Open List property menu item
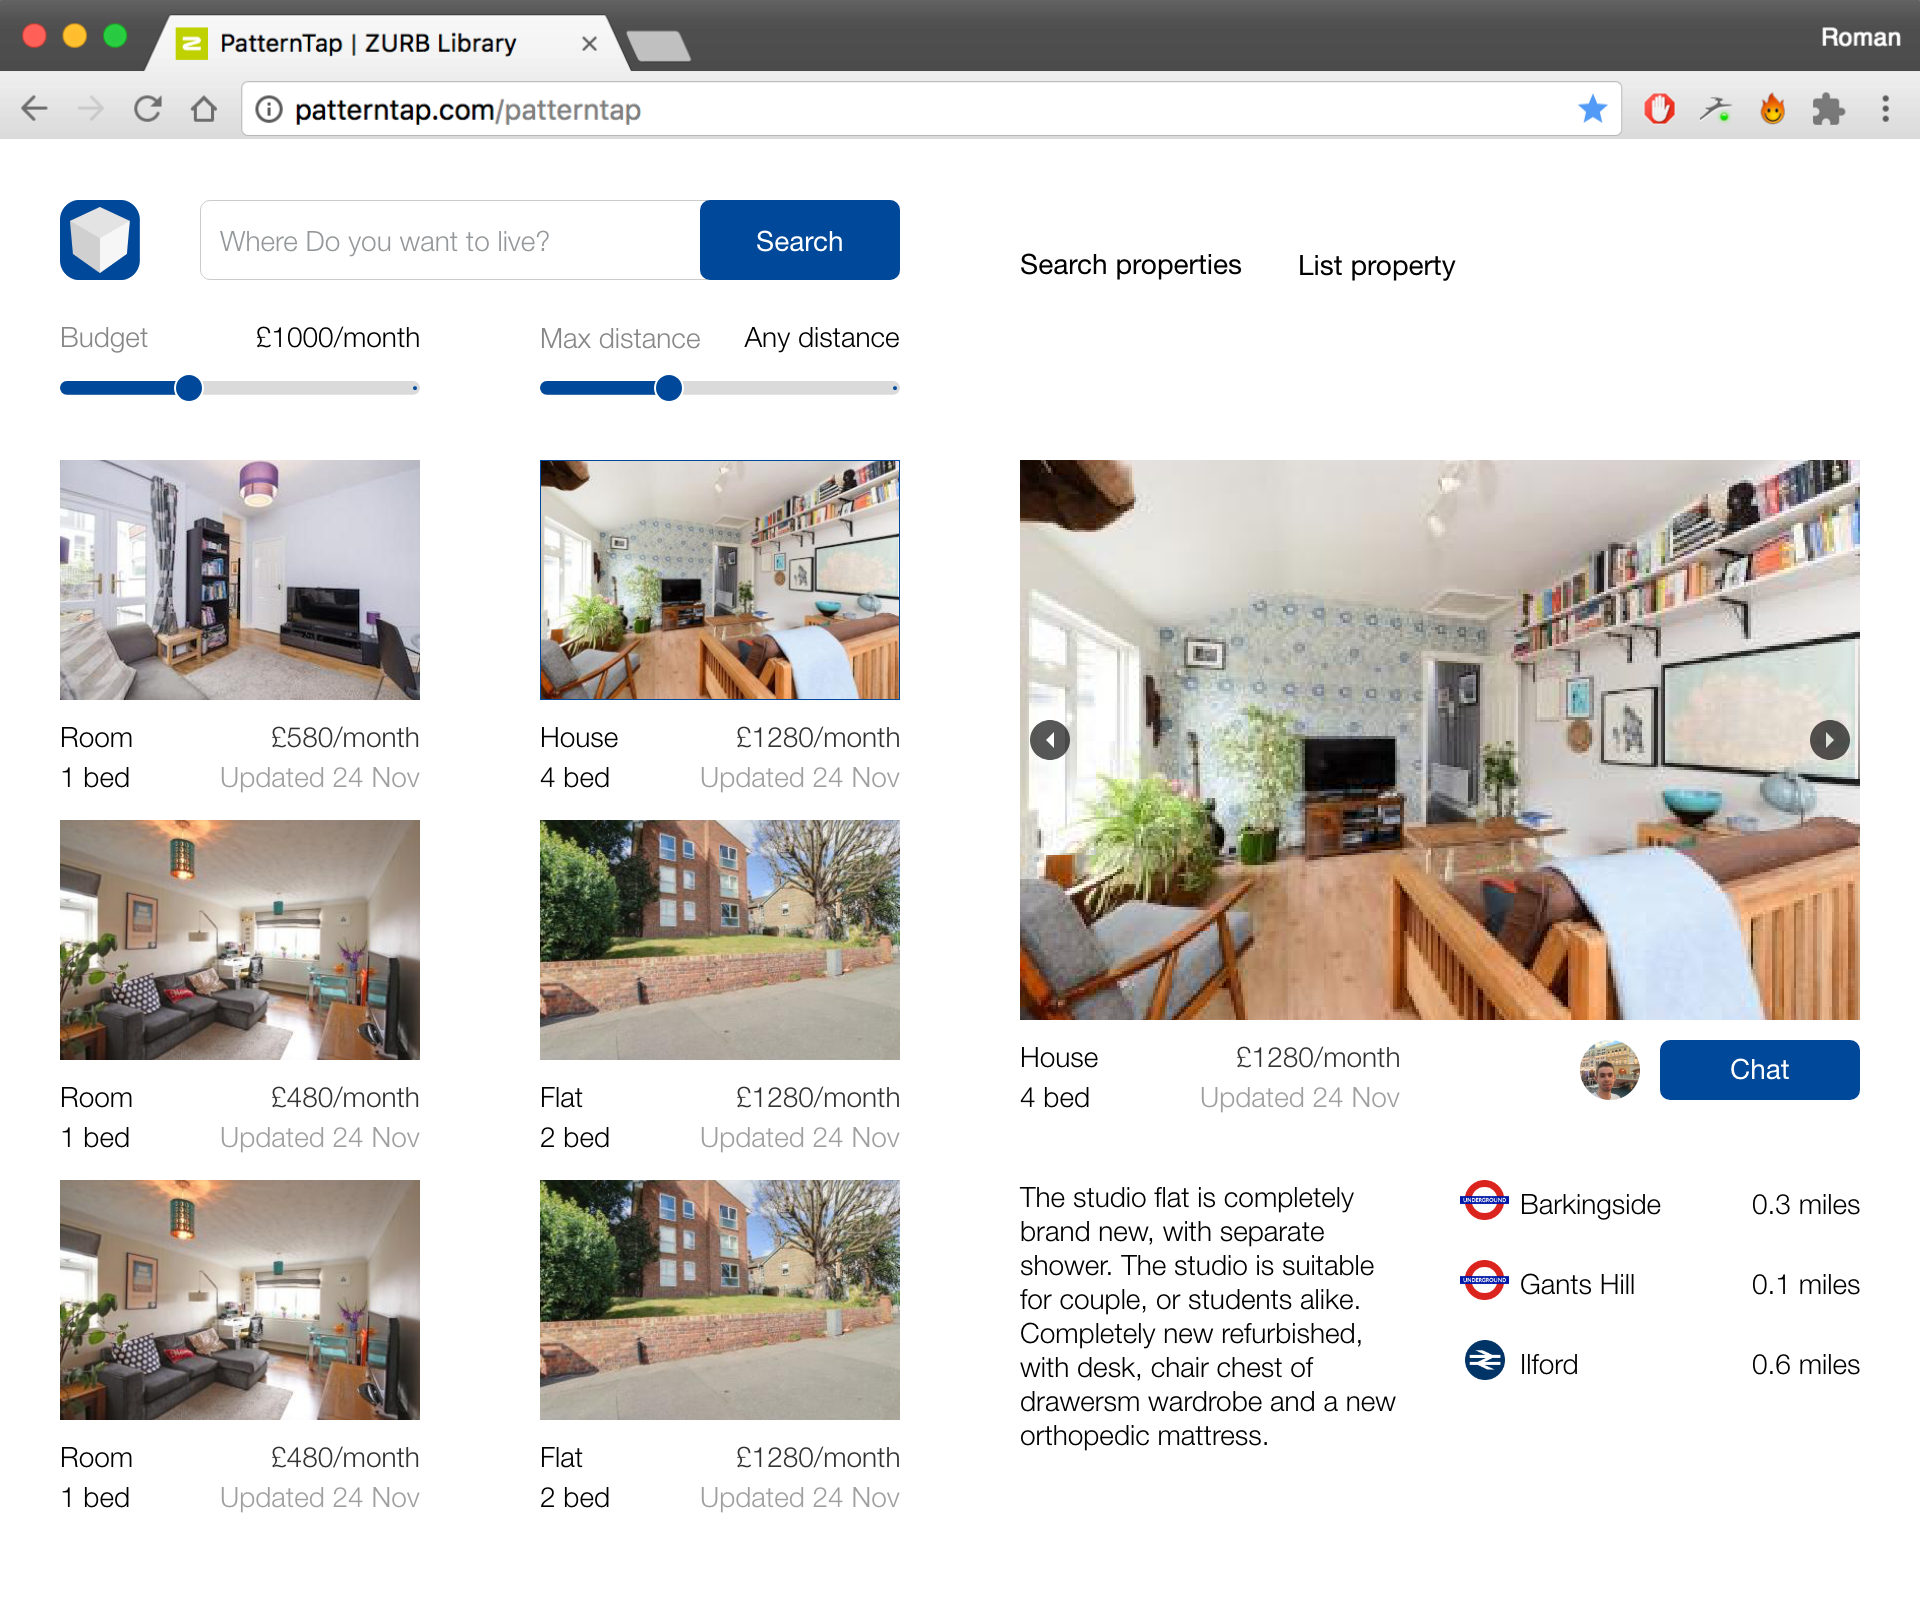Image resolution: width=1920 pixels, height=1600 pixels. tap(1376, 266)
